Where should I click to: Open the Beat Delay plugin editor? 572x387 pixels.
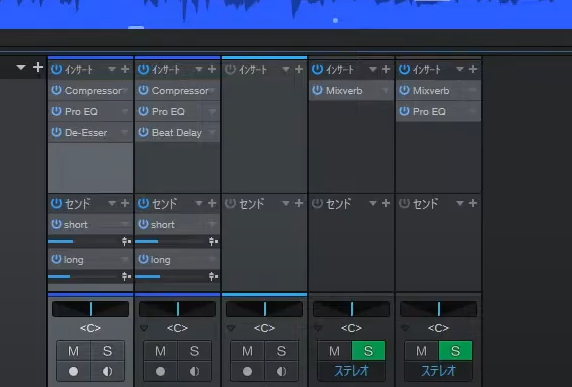177,132
